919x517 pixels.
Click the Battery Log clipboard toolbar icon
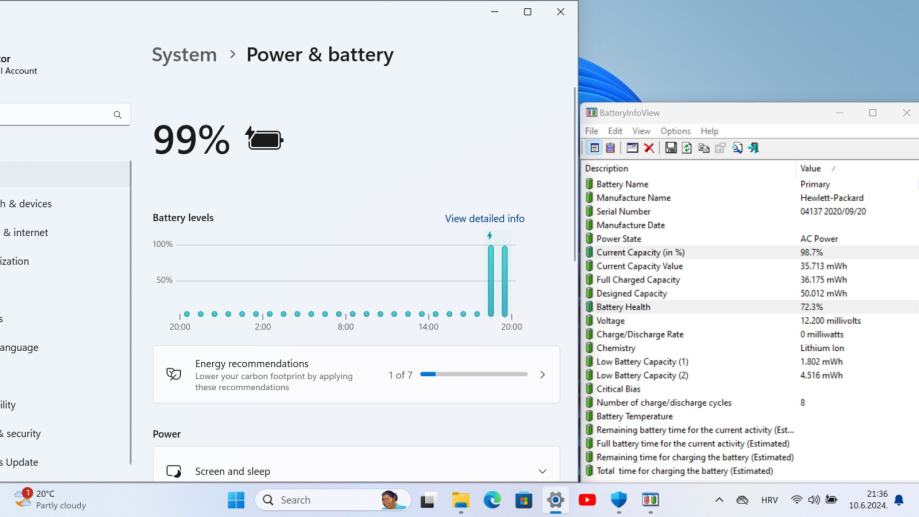tap(610, 148)
